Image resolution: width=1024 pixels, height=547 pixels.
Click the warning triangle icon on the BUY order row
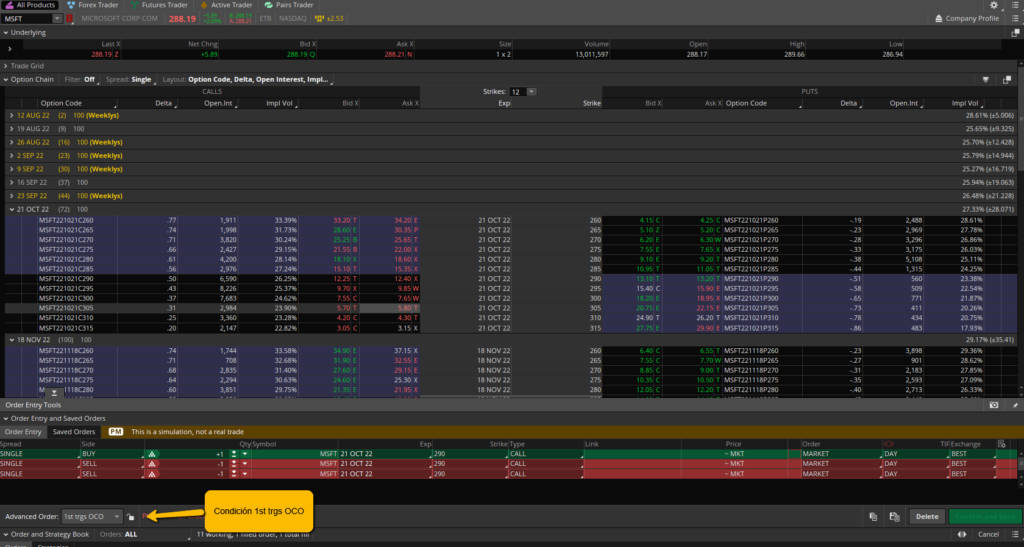(x=153, y=453)
